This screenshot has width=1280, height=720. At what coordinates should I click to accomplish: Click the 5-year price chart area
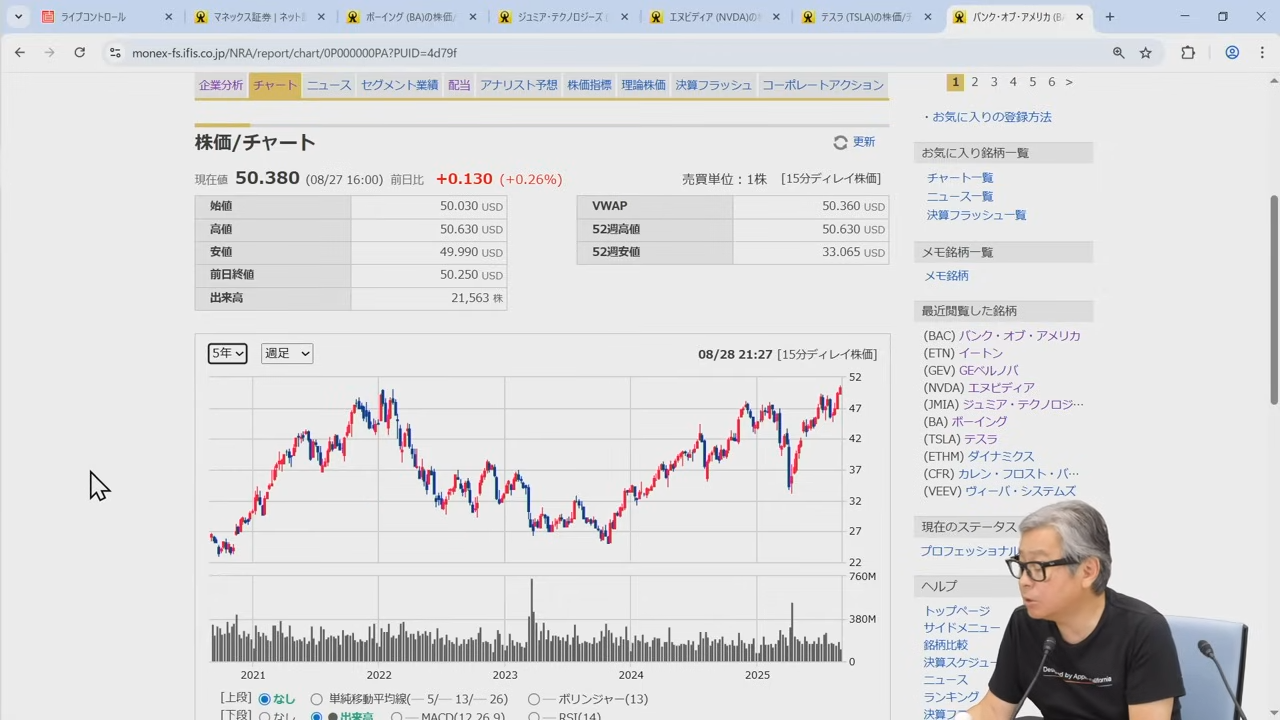coord(526,470)
